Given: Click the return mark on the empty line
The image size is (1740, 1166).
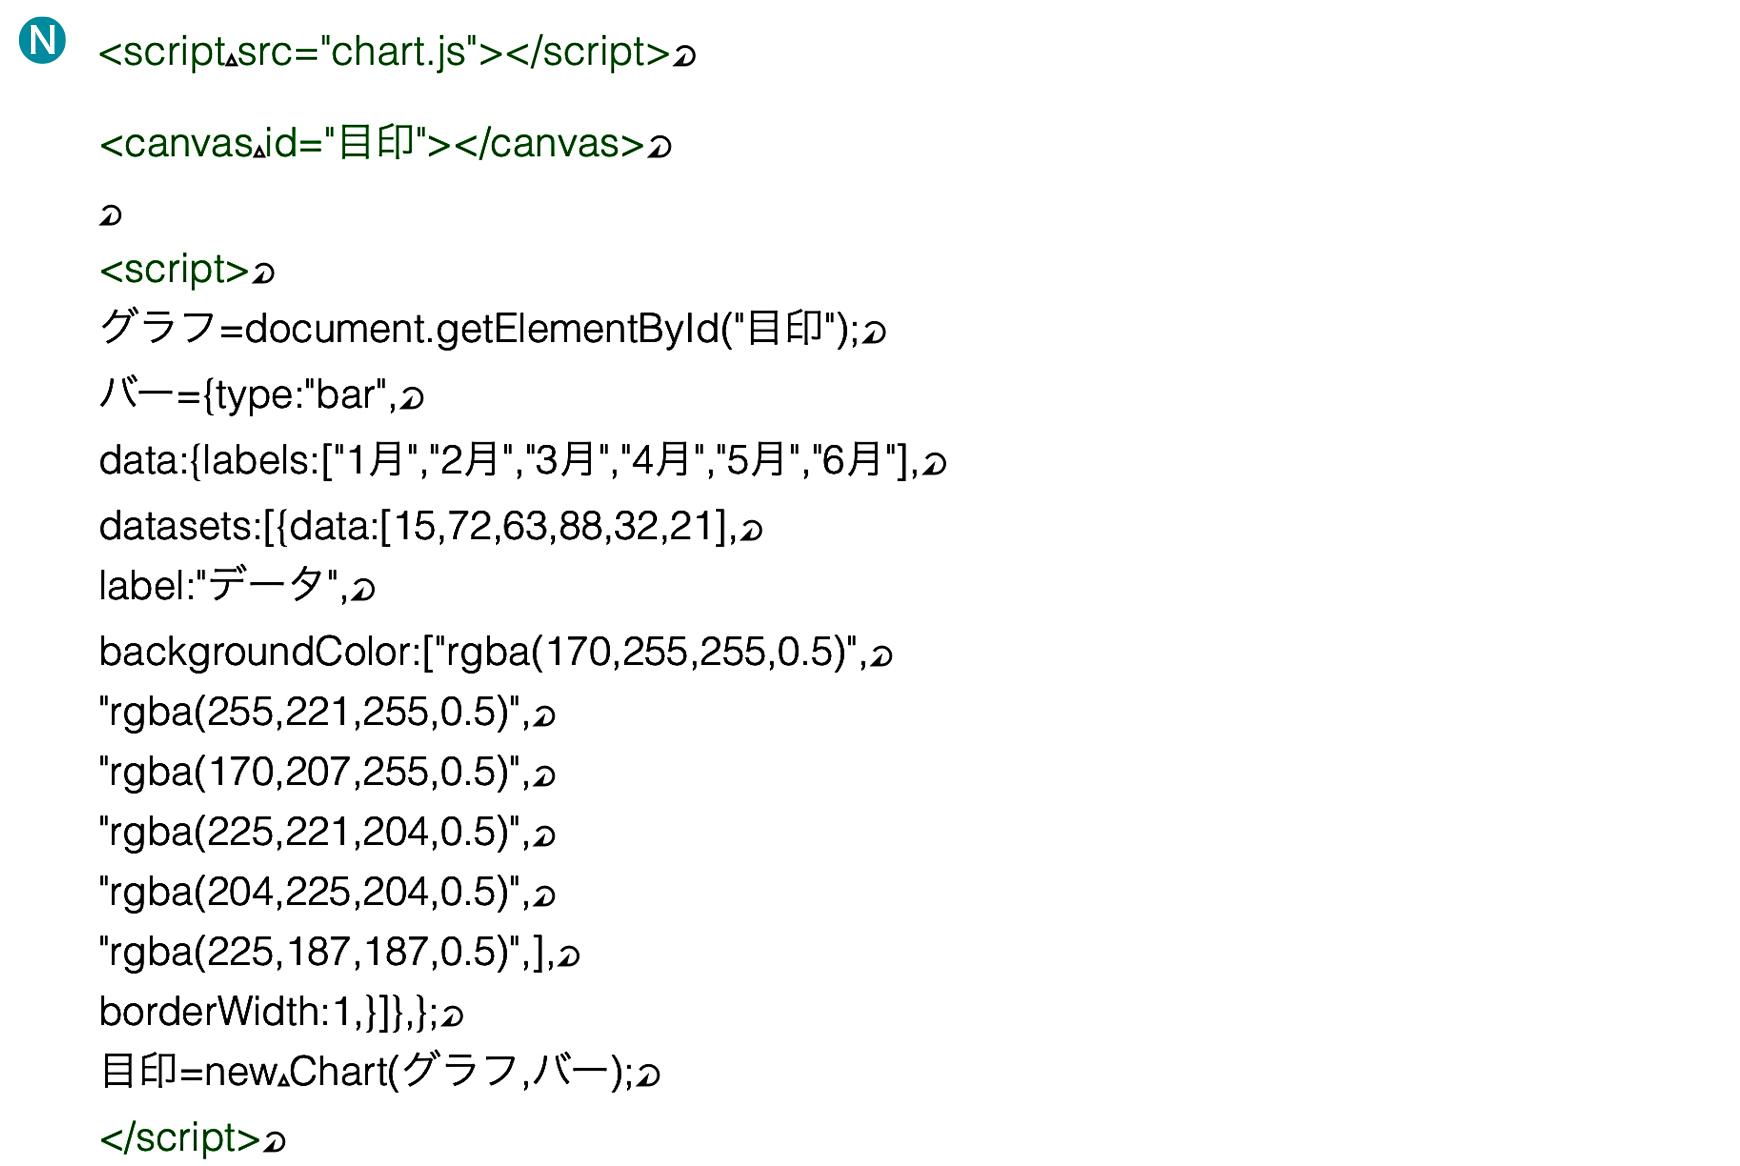Looking at the screenshot, I should tap(110, 215).
